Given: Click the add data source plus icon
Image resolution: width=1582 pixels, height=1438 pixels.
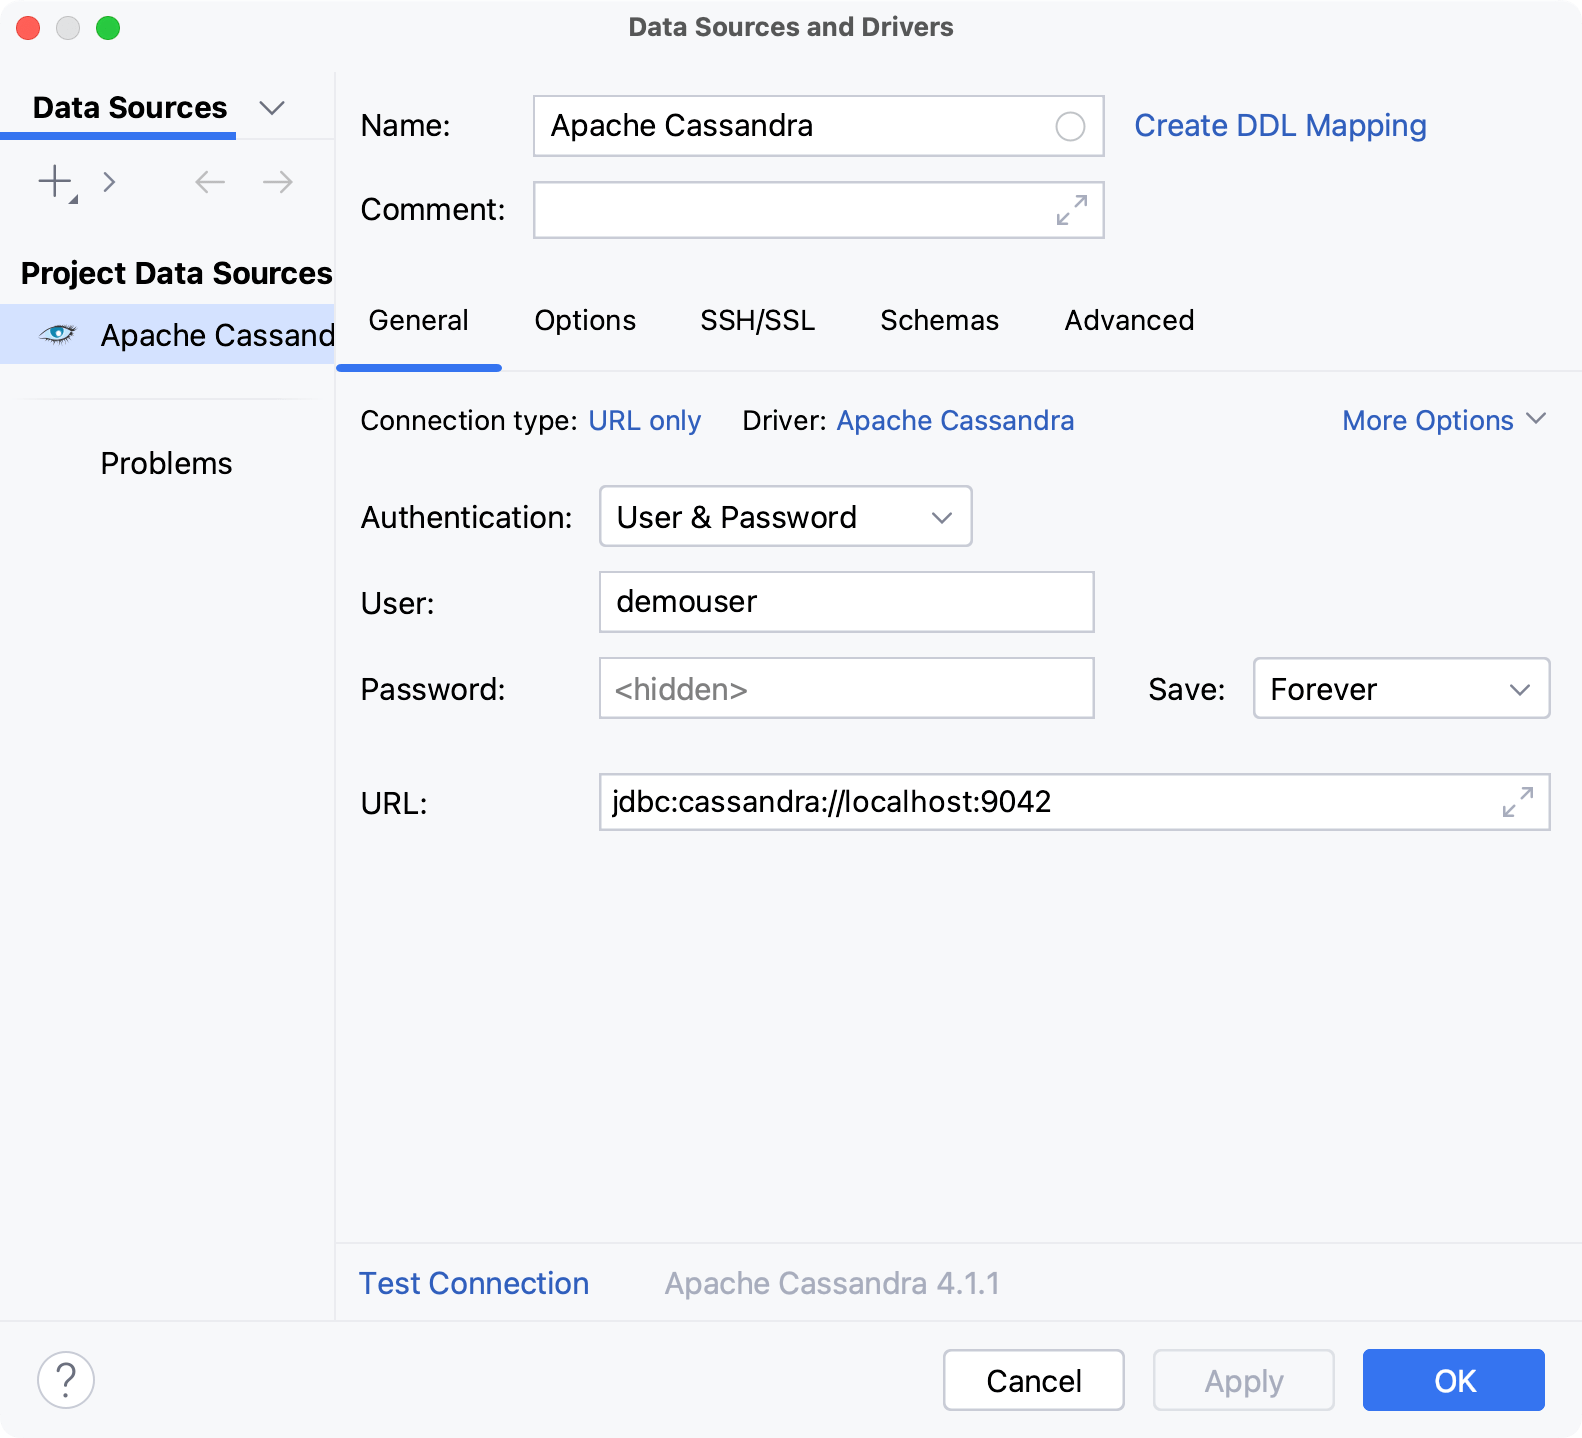Looking at the screenshot, I should point(55,182).
